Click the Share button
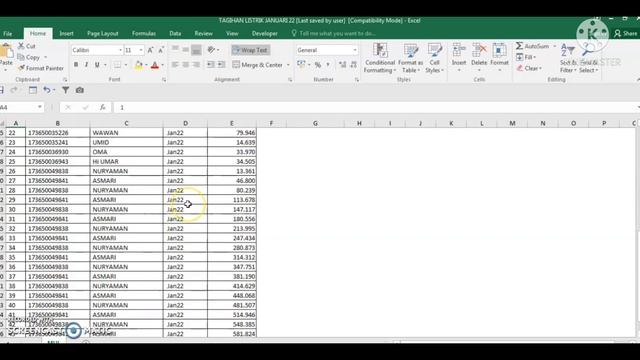This screenshot has height=360, width=640. pyautogui.click(x=626, y=33)
